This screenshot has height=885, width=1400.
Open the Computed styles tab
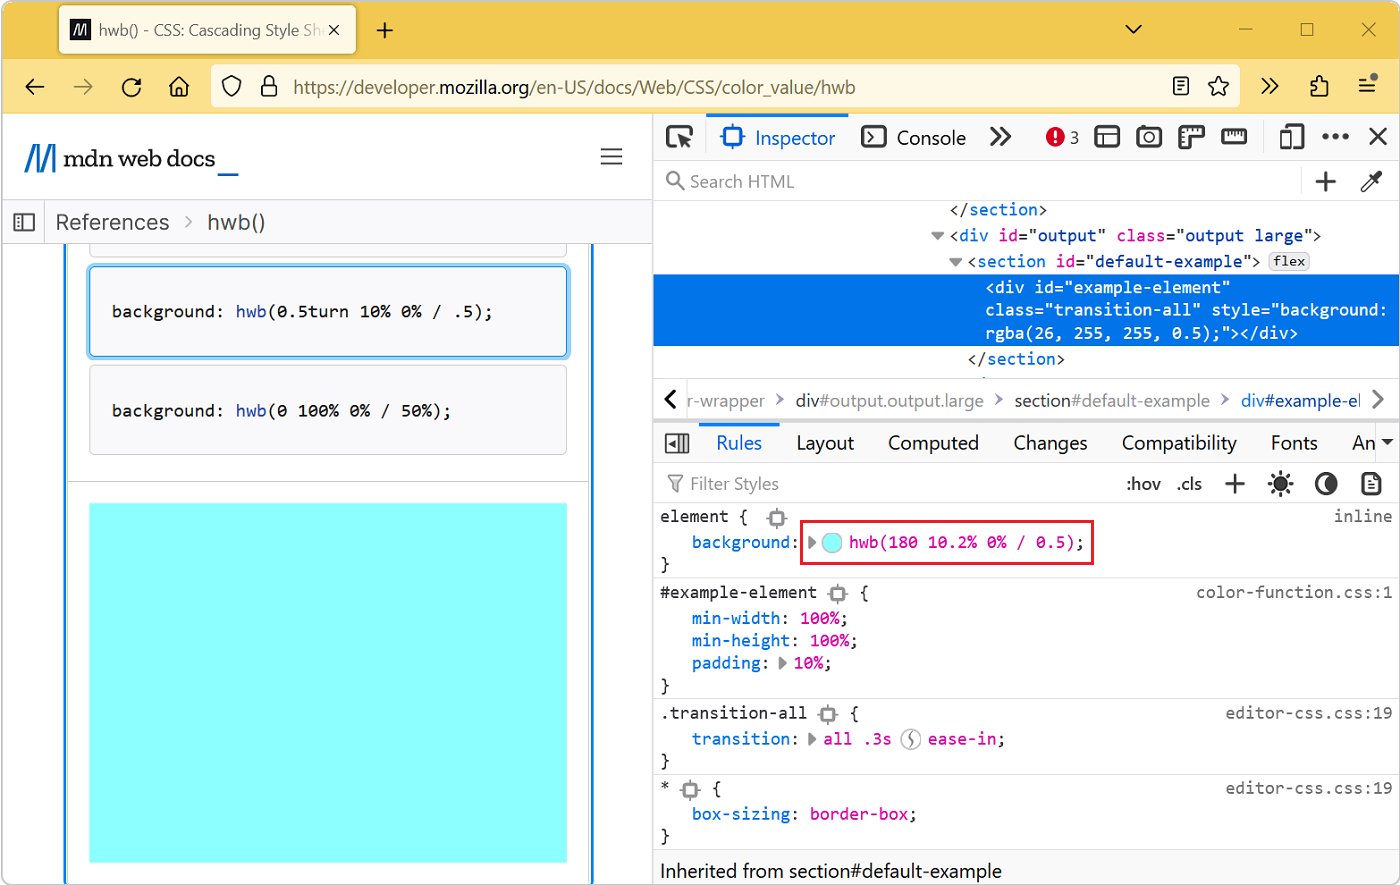click(932, 443)
